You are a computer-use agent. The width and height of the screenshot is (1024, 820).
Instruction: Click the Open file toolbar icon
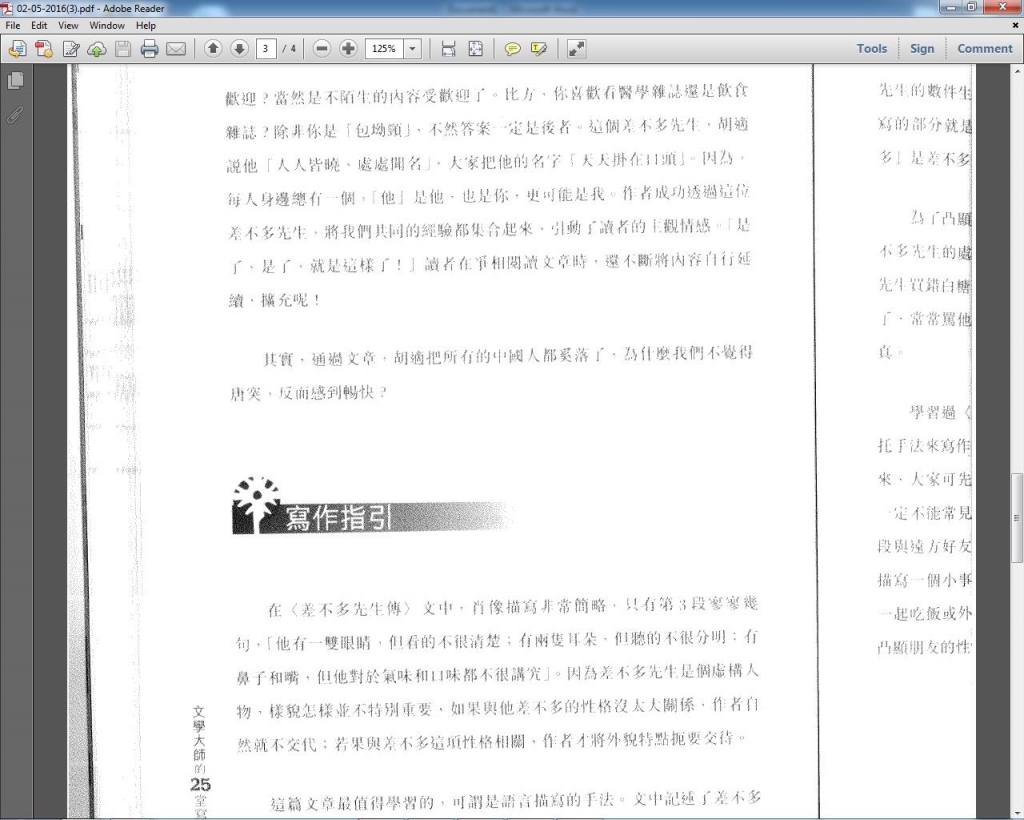coord(17,49)
